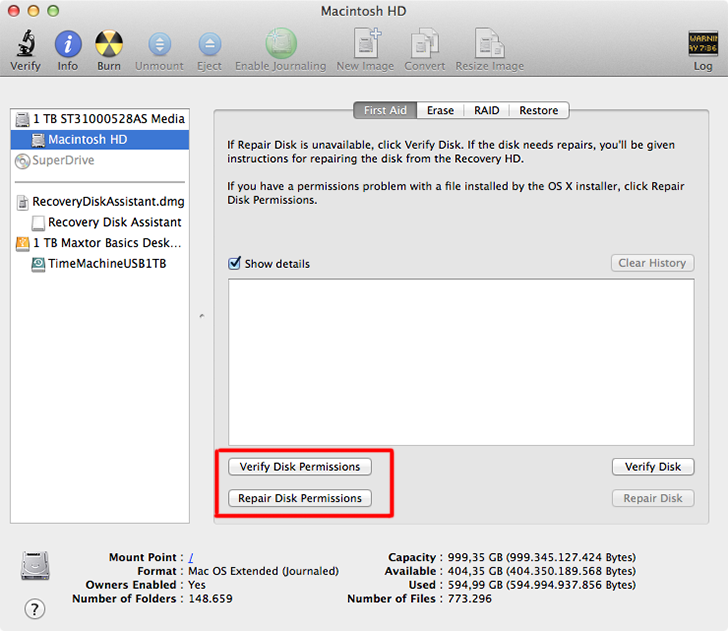Click the green zoom window button
Screen dimensions: 728x631
(53, 11)
